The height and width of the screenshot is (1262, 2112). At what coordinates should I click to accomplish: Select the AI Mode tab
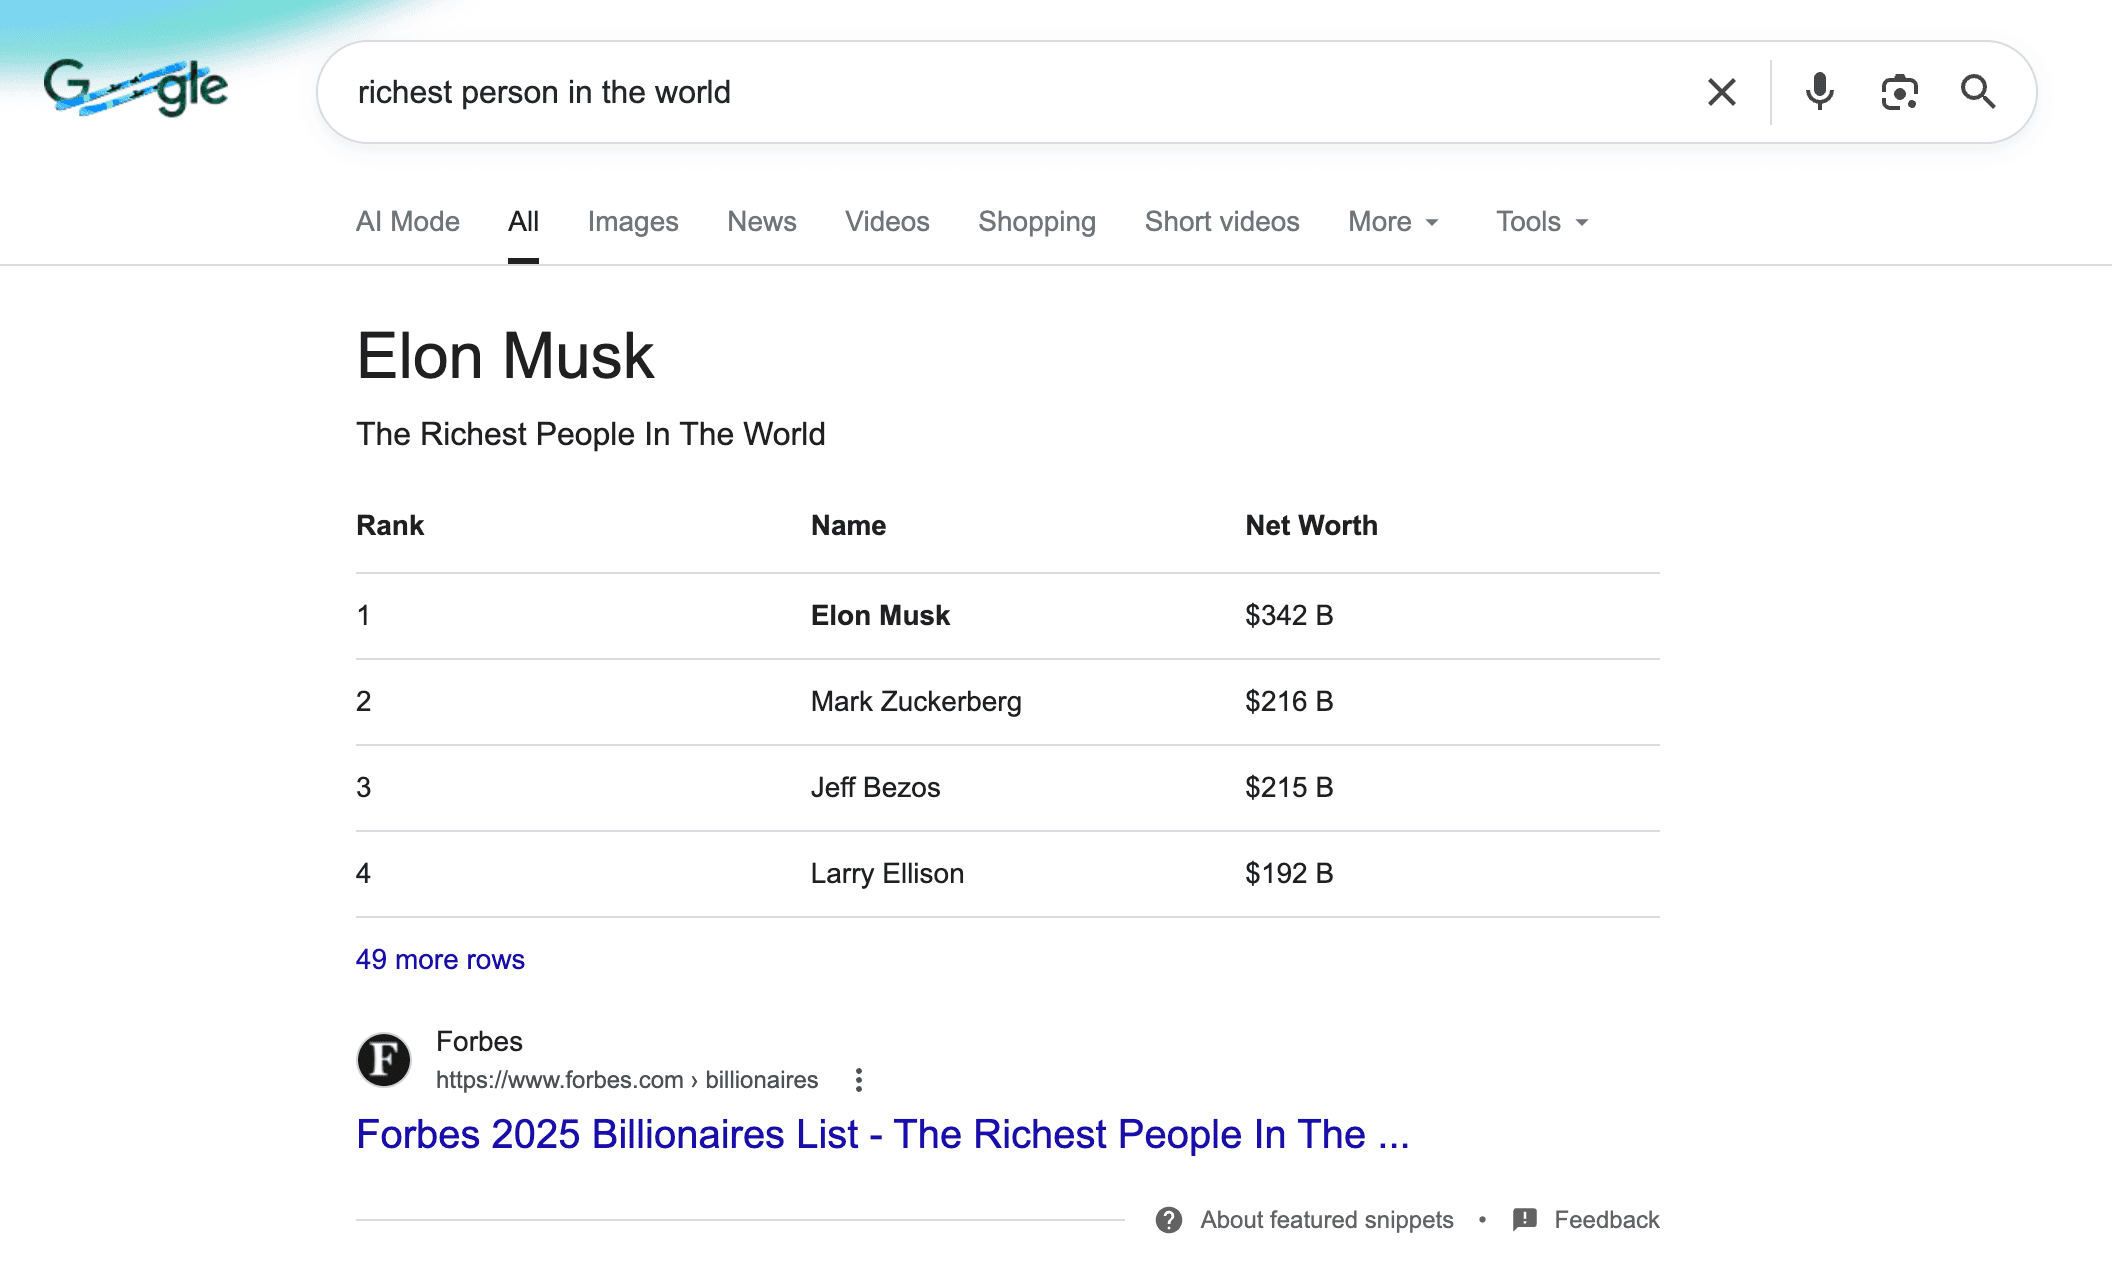pos(407,221)
